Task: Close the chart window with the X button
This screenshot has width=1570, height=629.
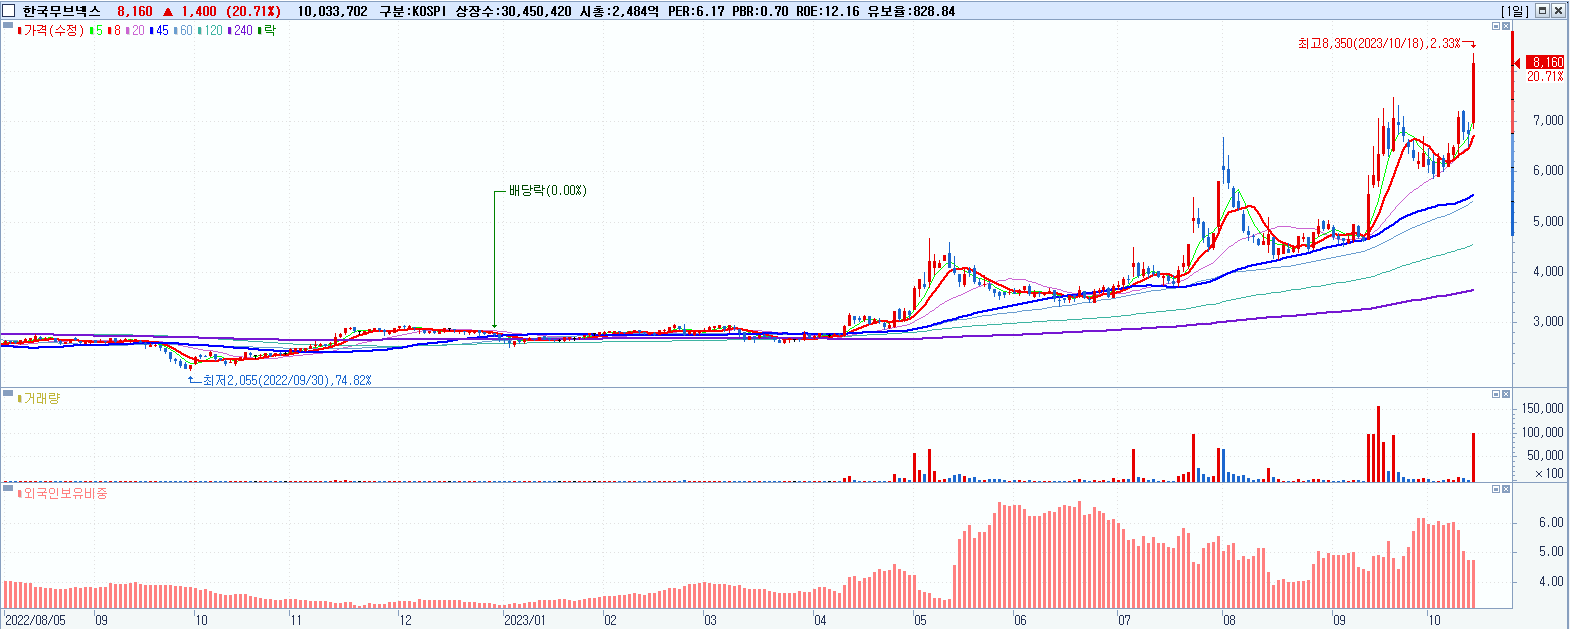Action: click(x=1558, y=11)
